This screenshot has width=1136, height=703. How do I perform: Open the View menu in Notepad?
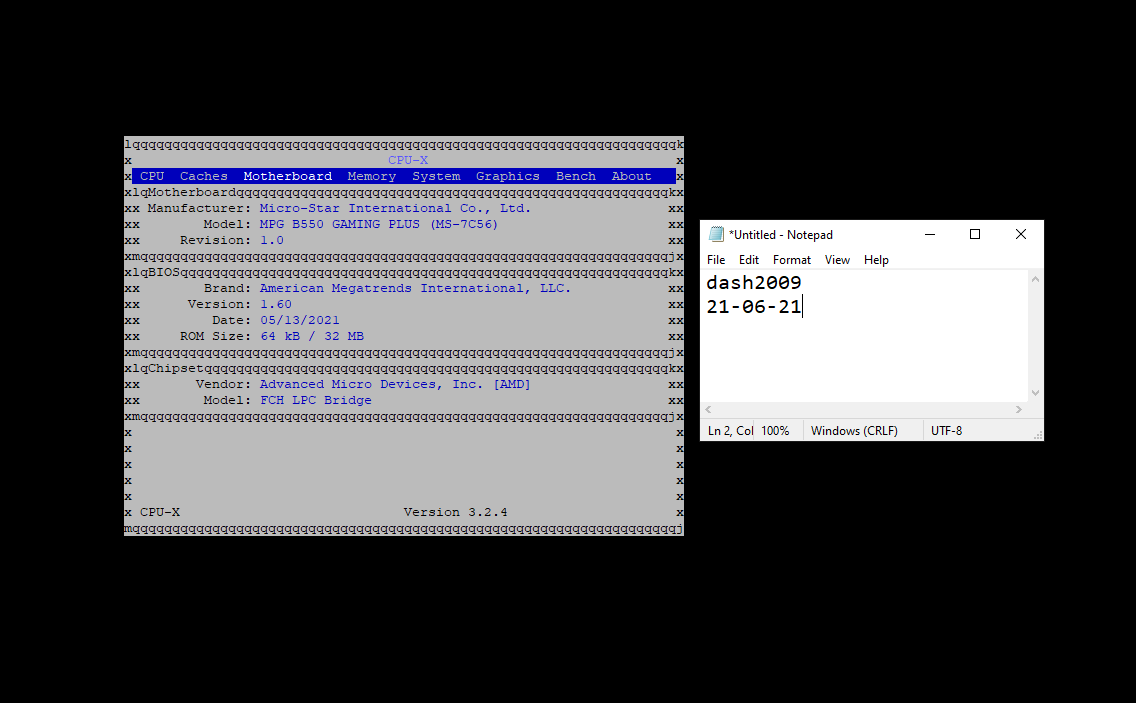837,260
